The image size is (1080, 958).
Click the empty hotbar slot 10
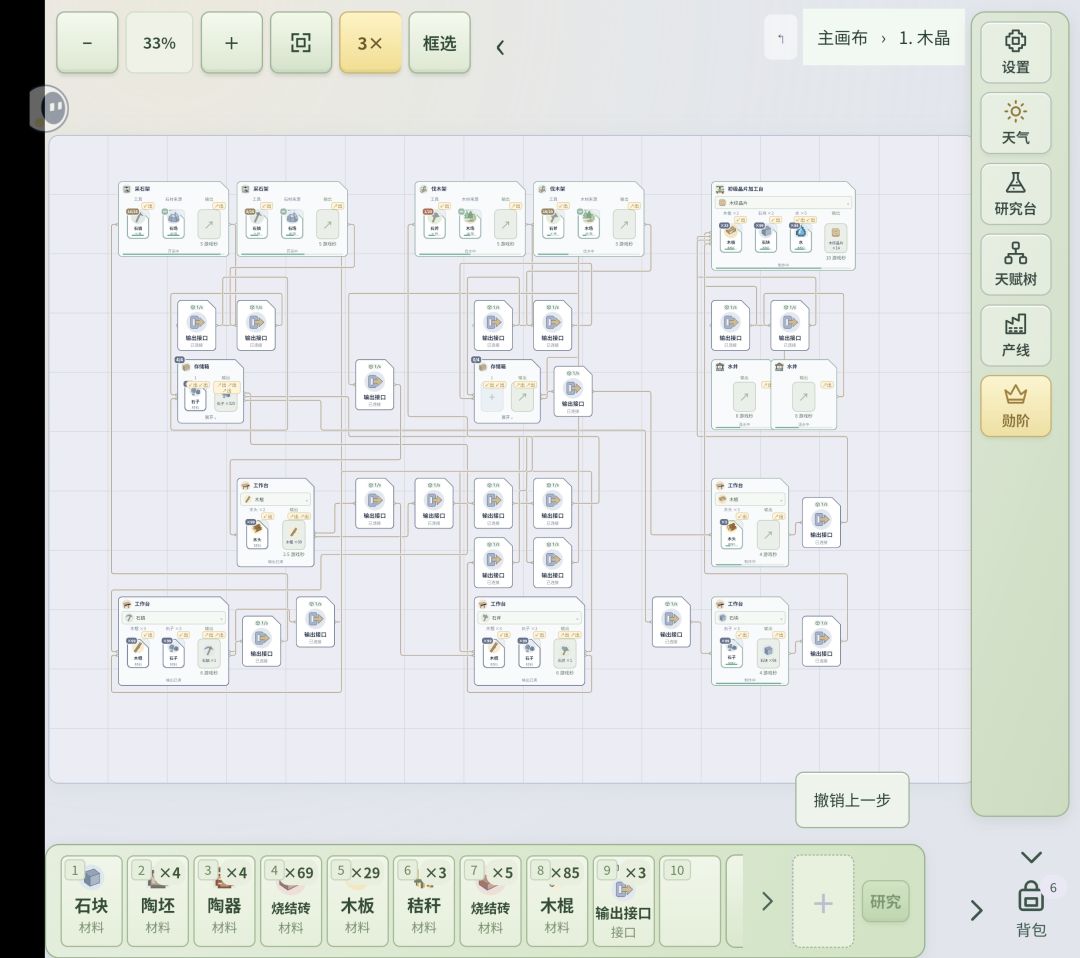pyautogui.click(x=689, y=901)
